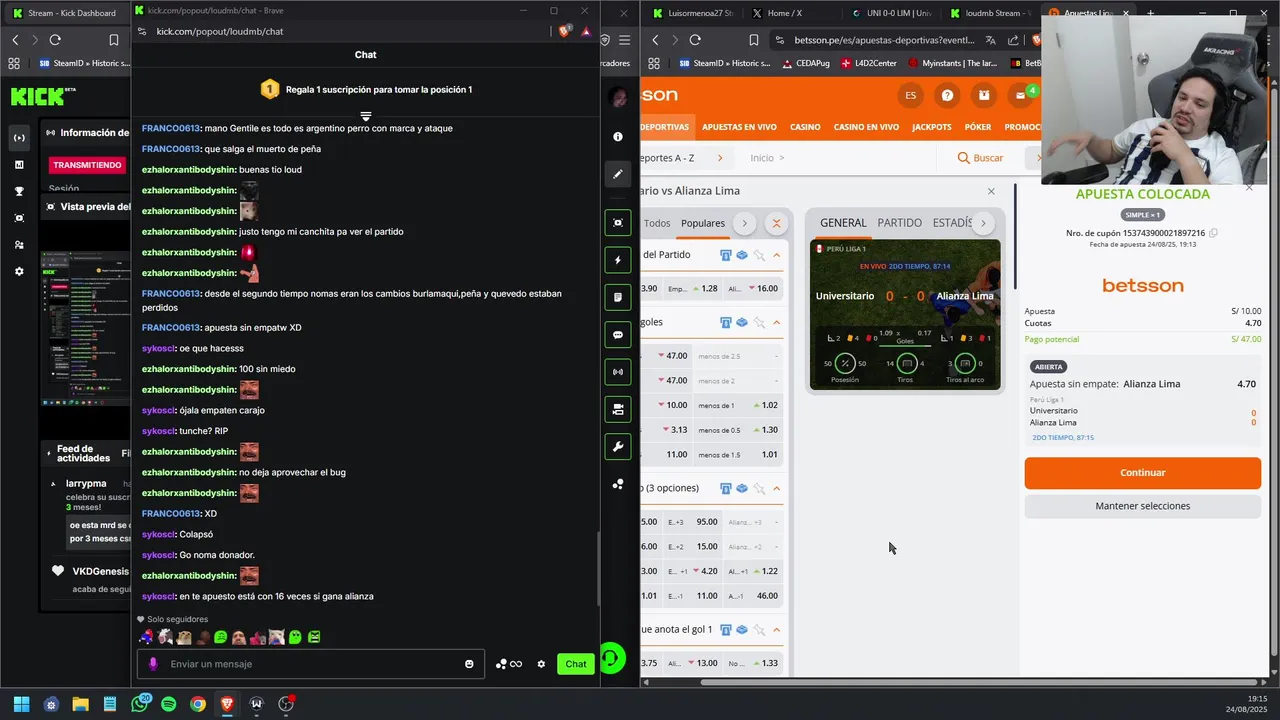Open JACKPOTS menu item
Image resolution: width=1280 pixels, height=720 pixels.
click(932, 127)
